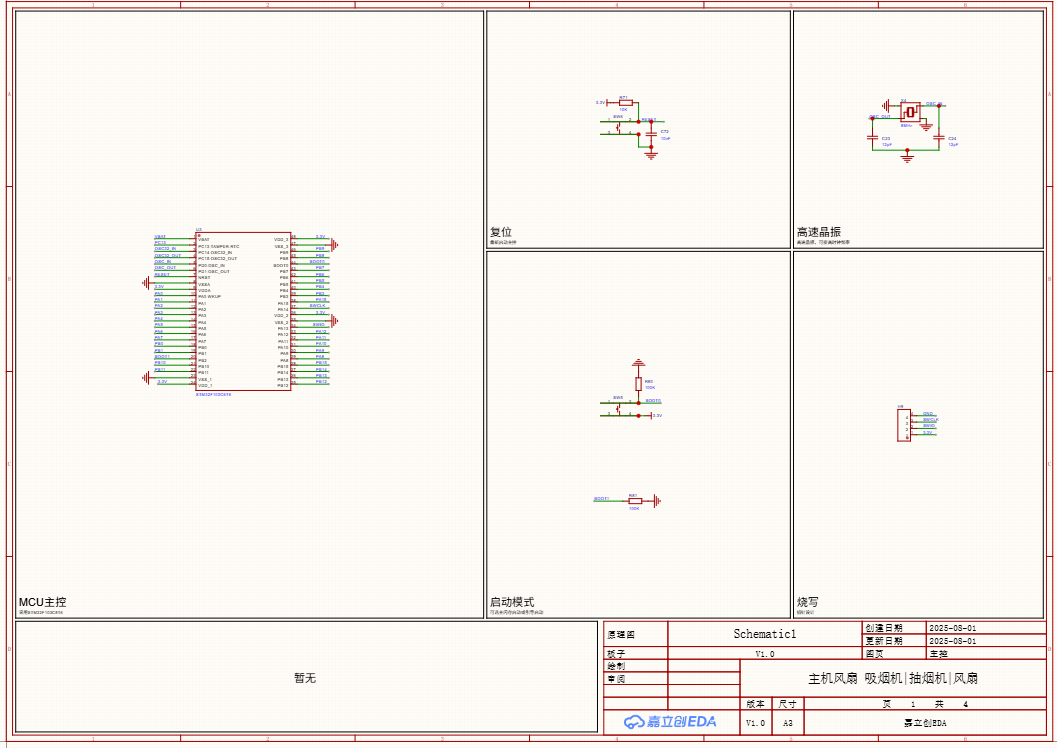Click the update date value in title block

tap(953, 641)
